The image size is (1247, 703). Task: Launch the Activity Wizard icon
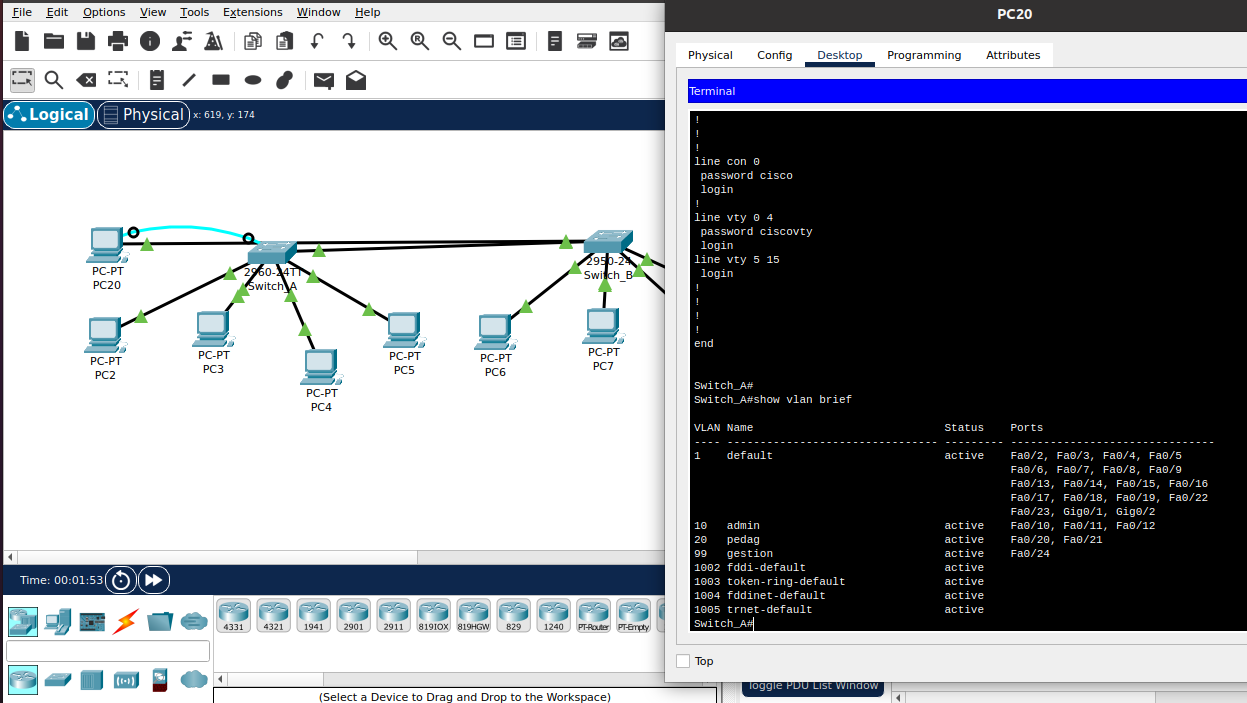(182, 41)
